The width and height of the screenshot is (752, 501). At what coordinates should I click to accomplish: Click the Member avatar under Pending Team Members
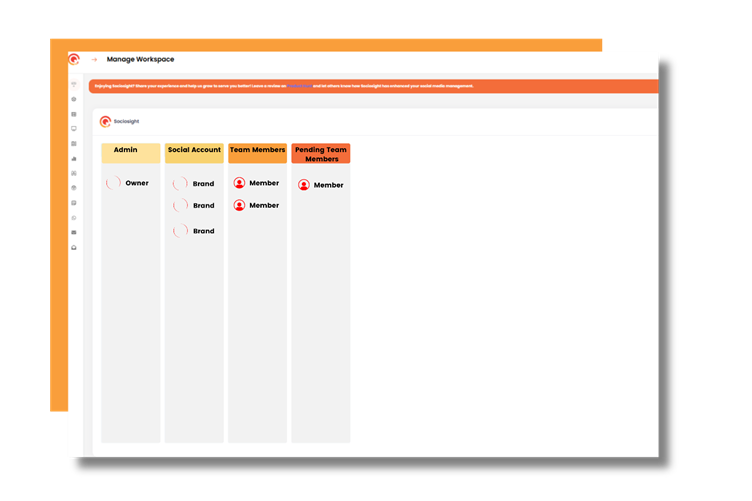(x=304, y=185)
